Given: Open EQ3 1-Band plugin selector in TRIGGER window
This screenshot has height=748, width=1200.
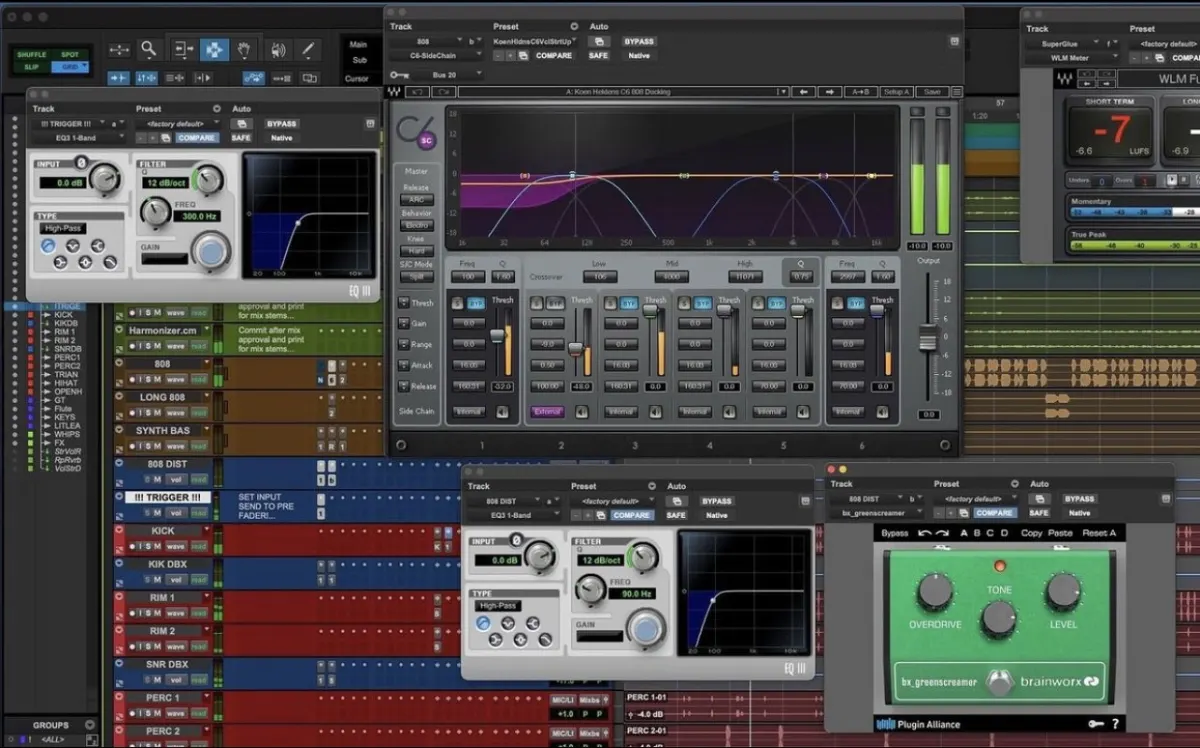Looking at the screenshot, I should click(77, 138).
